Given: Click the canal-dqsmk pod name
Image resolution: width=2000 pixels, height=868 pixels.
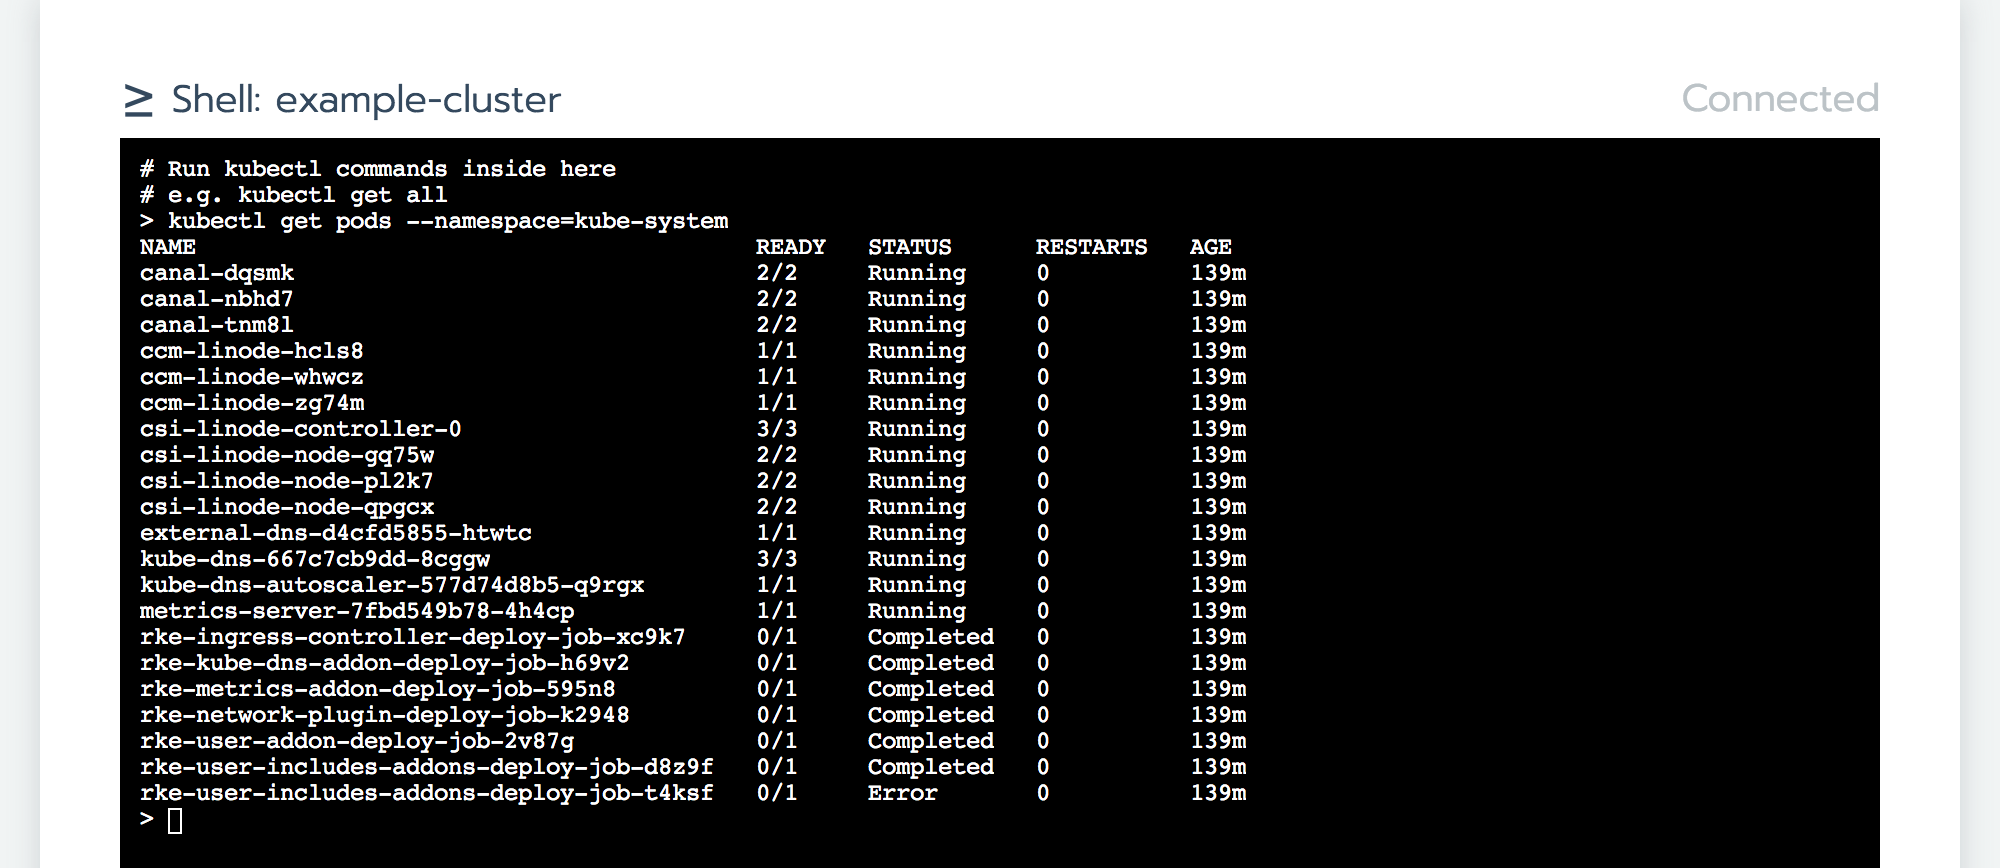Looking at the screenshot, I should tap(217, 273).
